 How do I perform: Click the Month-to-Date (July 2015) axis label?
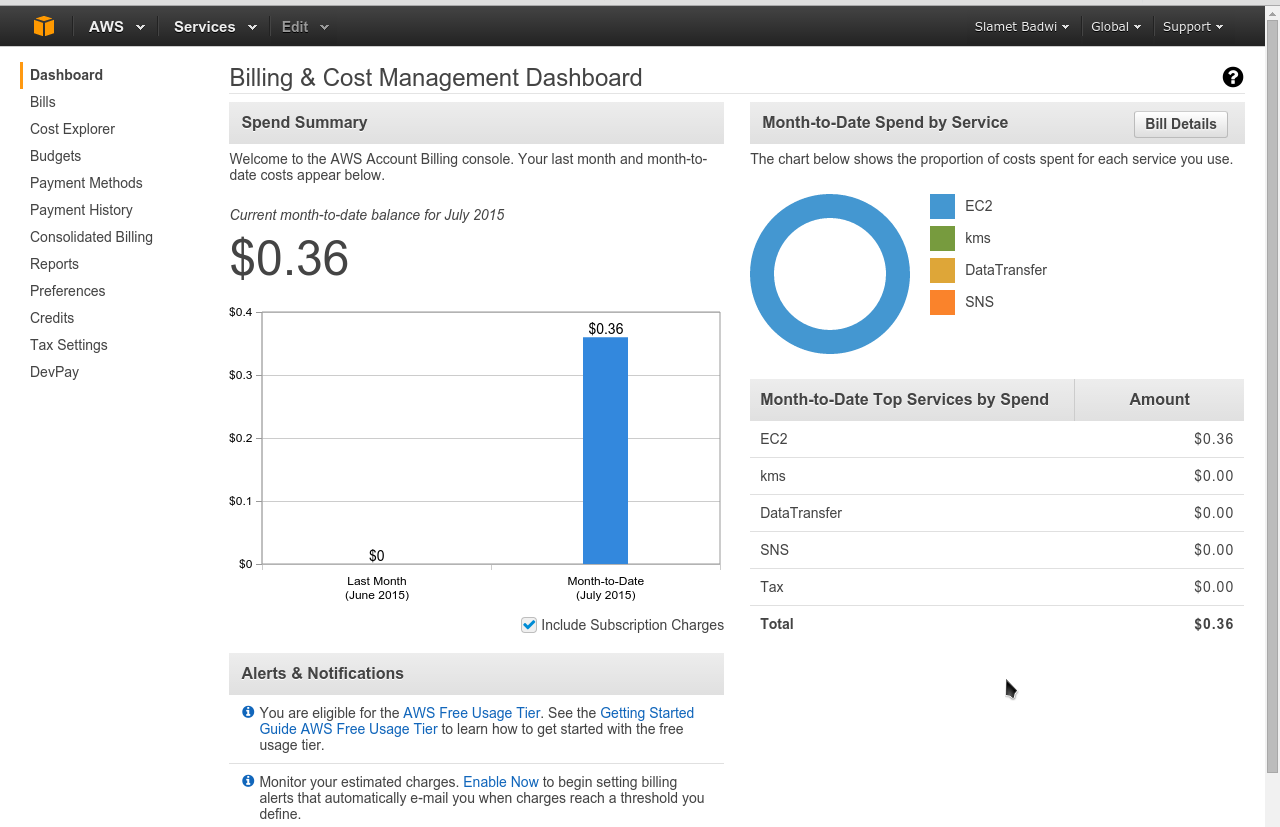click(x=606, y=588)
